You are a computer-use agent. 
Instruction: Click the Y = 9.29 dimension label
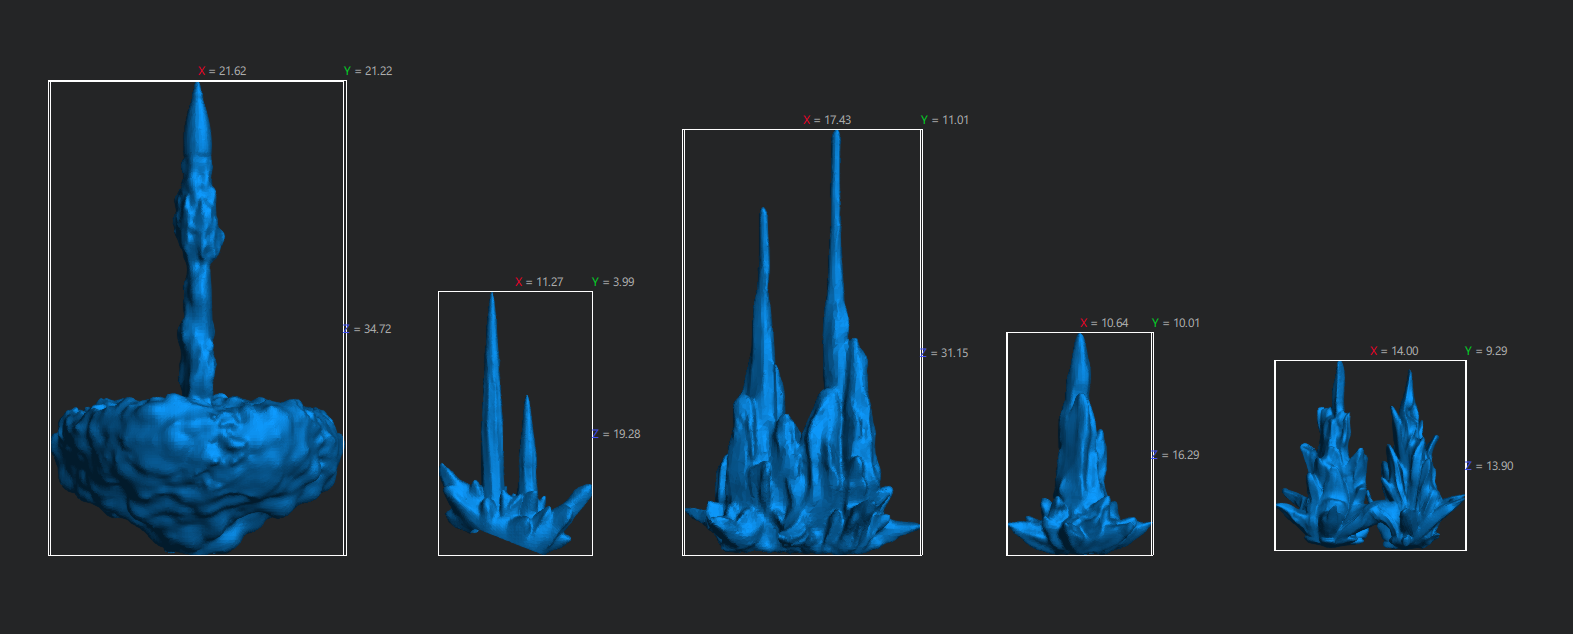[1486, 351]
